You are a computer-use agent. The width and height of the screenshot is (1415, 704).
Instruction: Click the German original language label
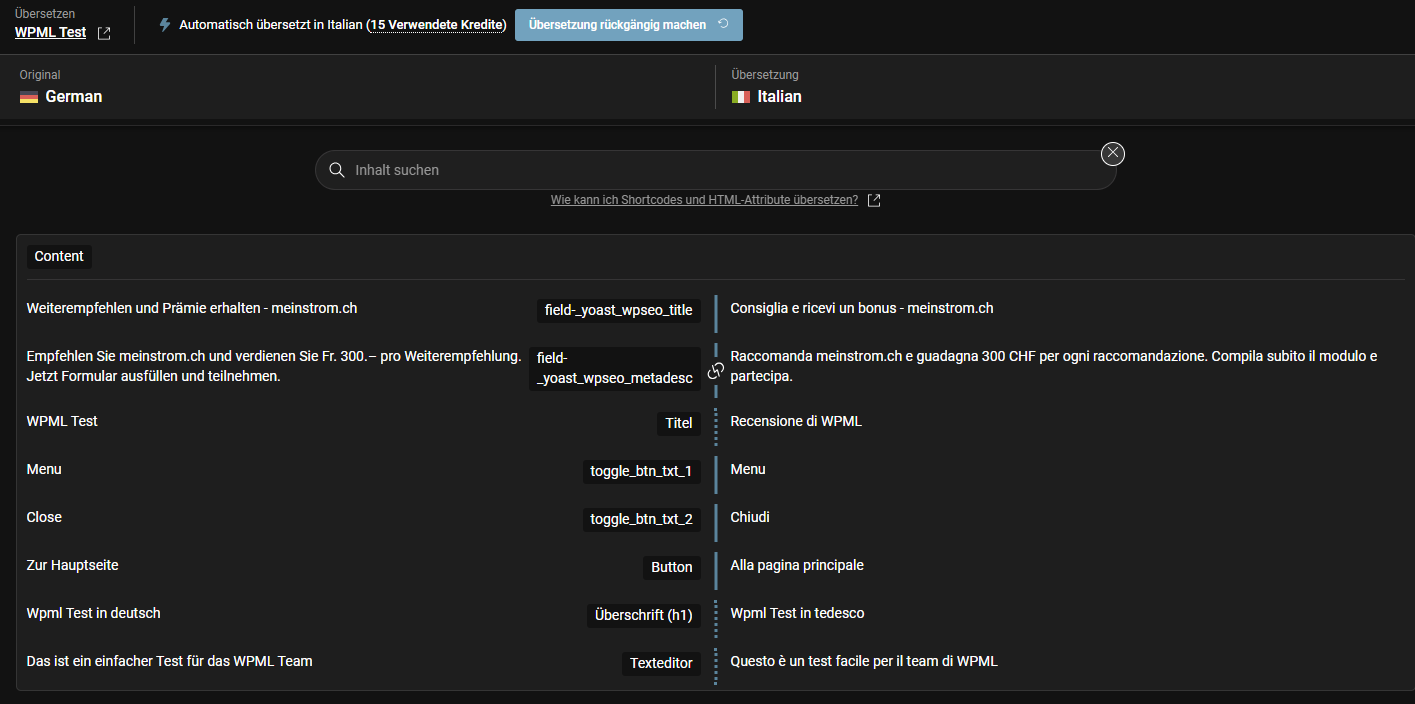pos(74,97)
